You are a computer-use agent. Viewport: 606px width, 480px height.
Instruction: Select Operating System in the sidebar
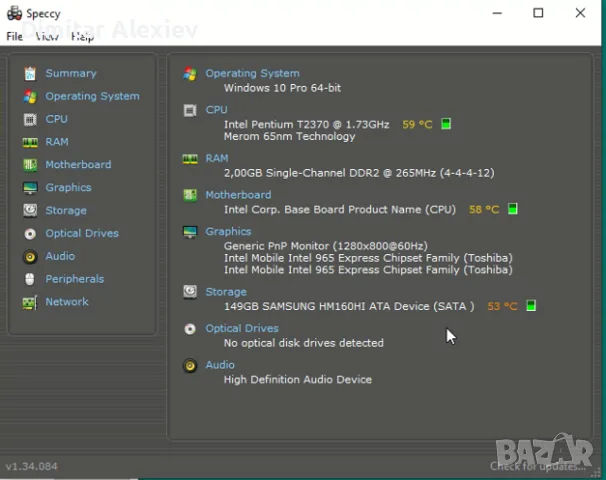pos(92,96)
